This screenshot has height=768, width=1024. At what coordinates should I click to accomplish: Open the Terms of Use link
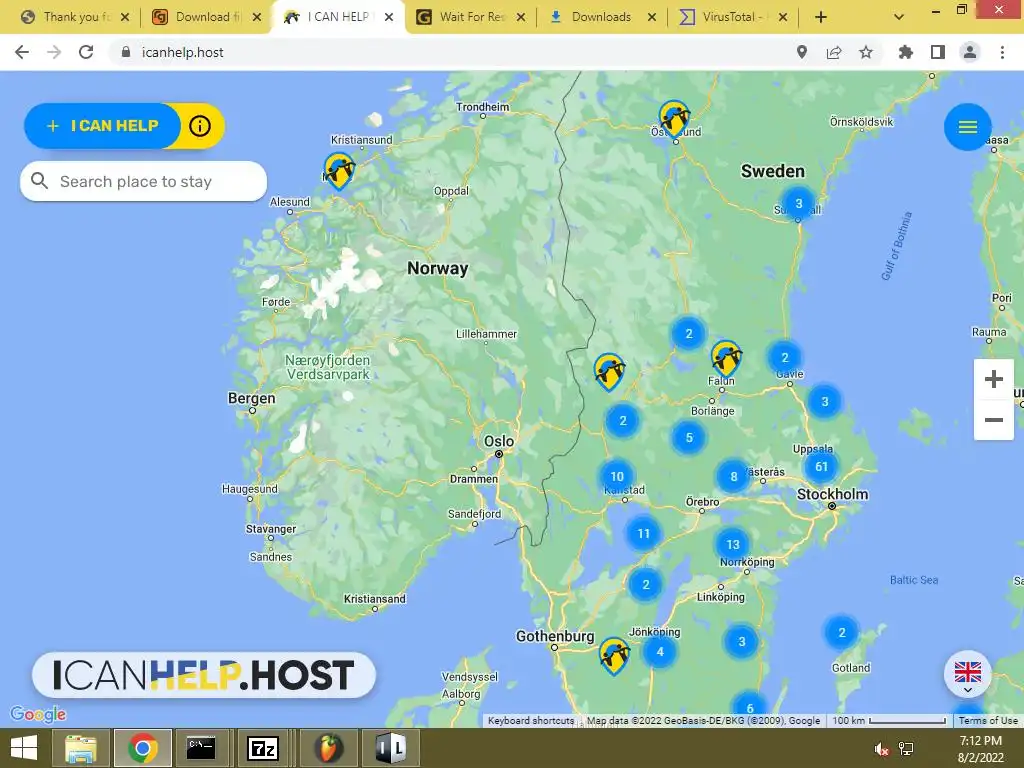point(987,720)
